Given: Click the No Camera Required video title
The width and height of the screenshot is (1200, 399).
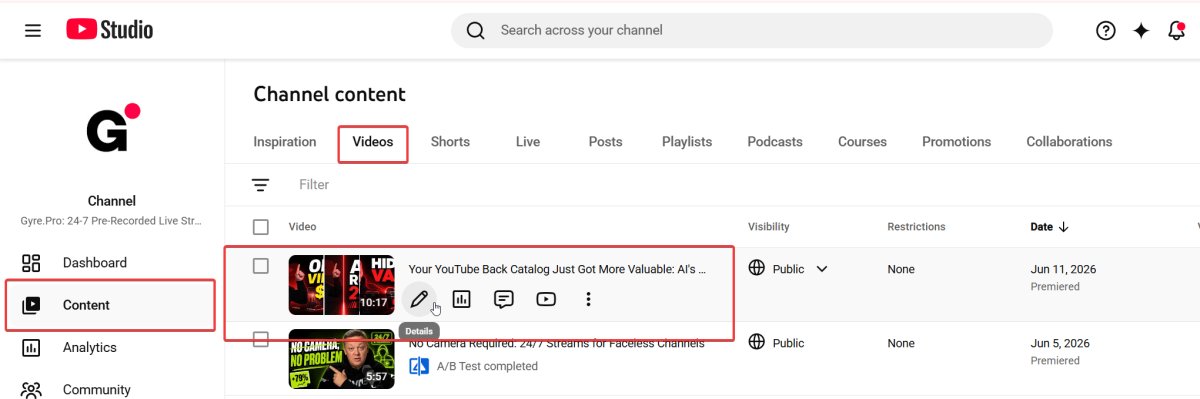Looking at the screenshot, I should [557, 343].
